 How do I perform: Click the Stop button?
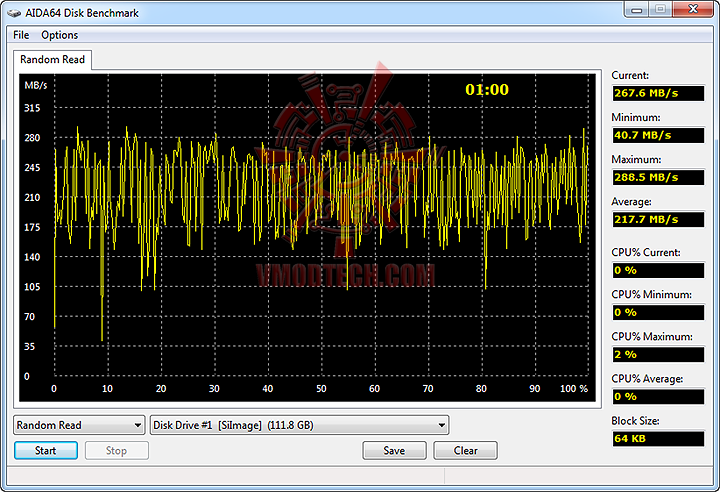(117, 451)
